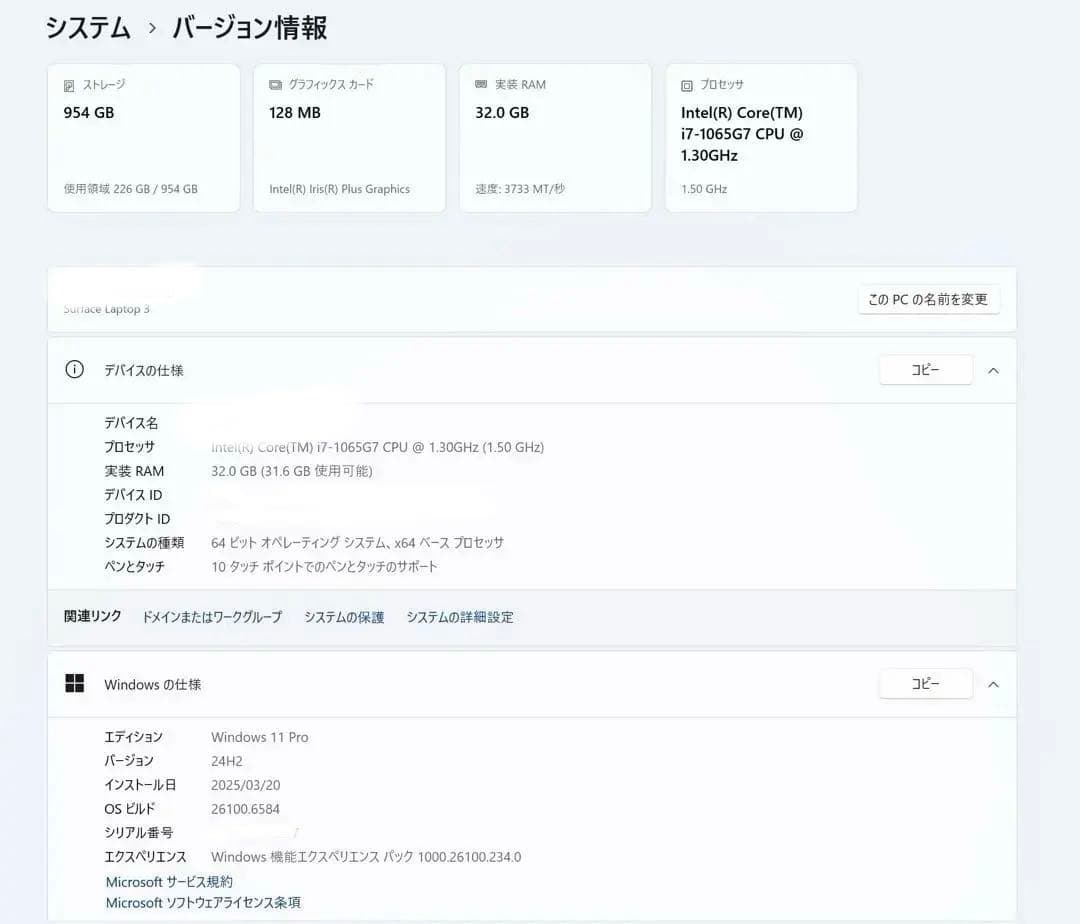
Task: Click the info icon next to デバイスの仕様
Action: tap(74, 370)
